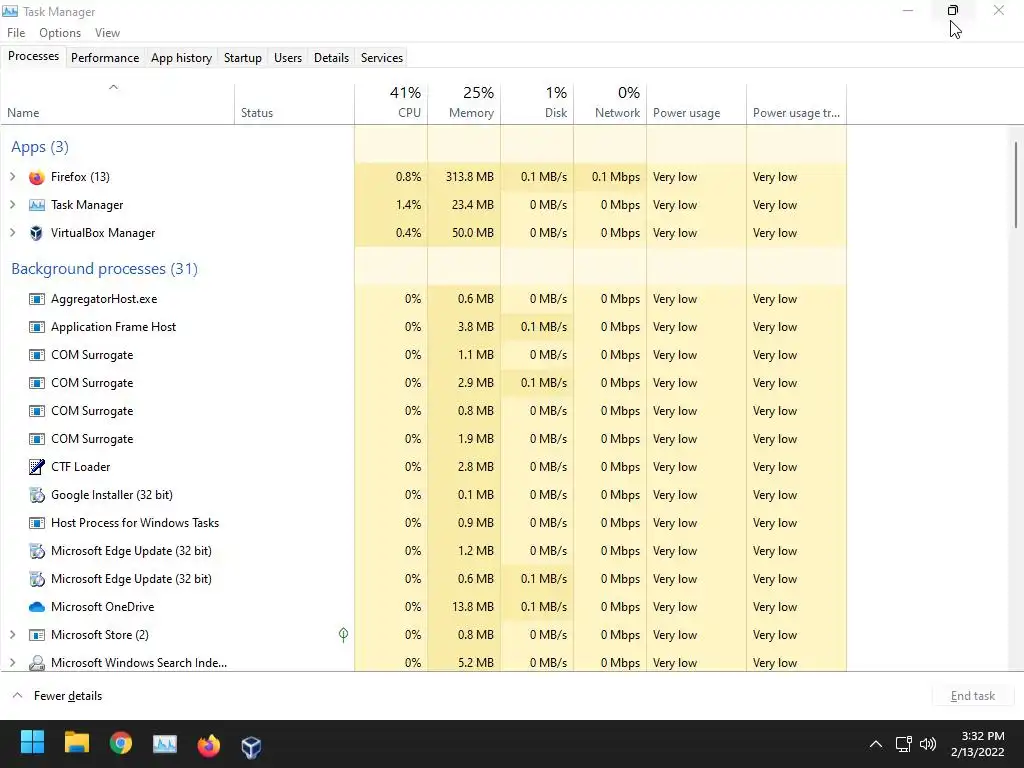
Task: Select the Apps (3) group header
Action: pos(40,147)
